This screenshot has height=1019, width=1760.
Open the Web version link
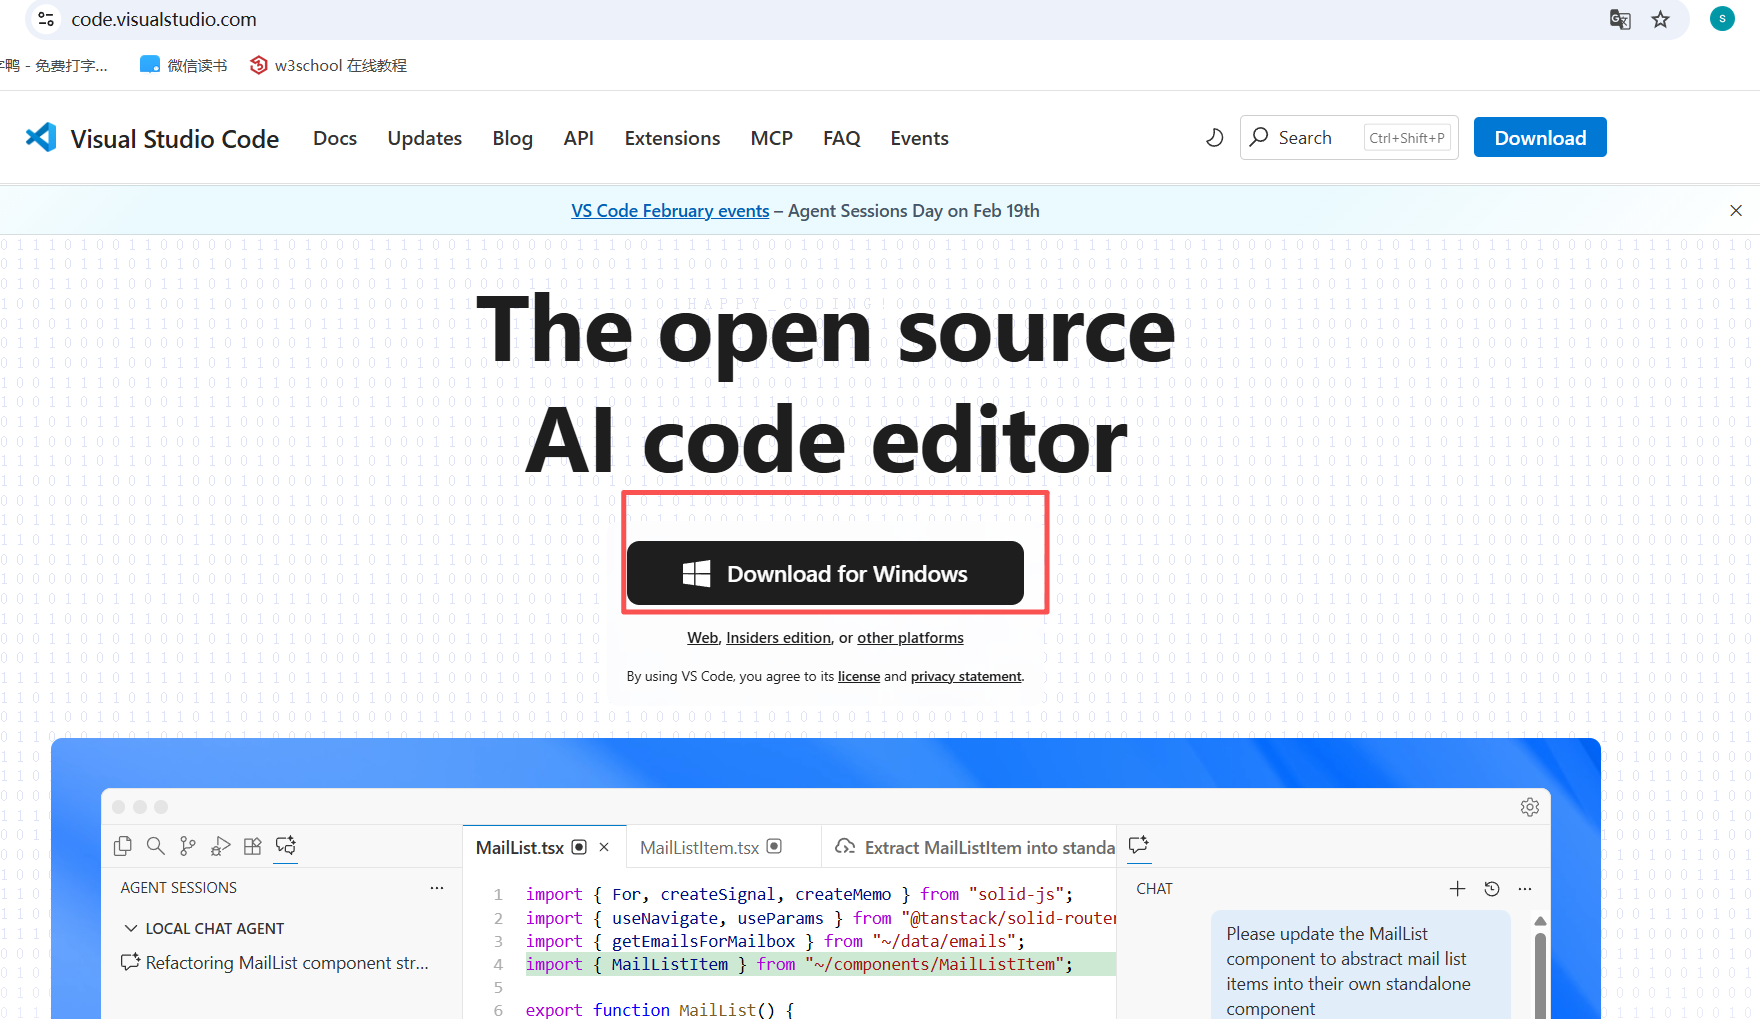pos(703,638)
